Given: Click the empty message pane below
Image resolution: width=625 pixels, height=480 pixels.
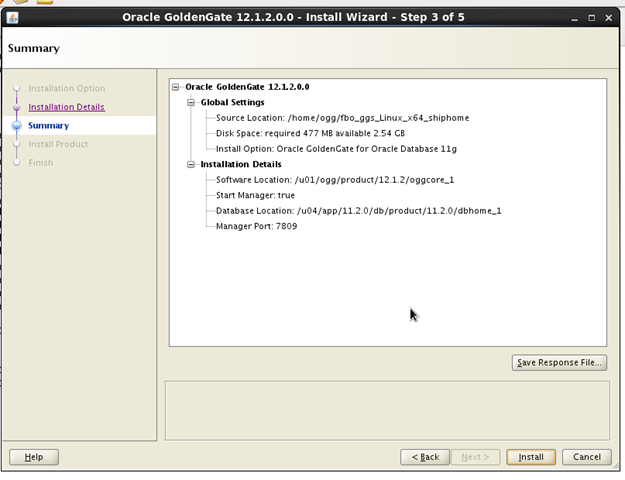Looking at the screenshot, I should click(387, 411).
